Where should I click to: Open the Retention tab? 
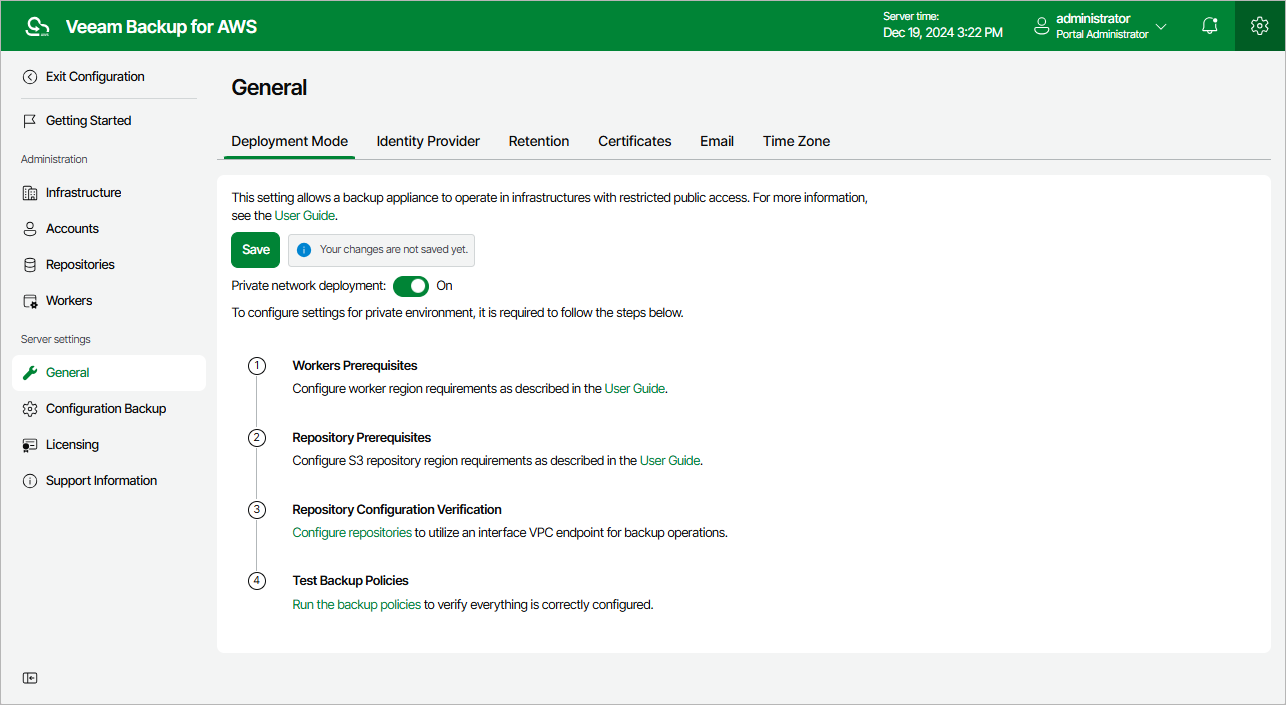(539, 141)
